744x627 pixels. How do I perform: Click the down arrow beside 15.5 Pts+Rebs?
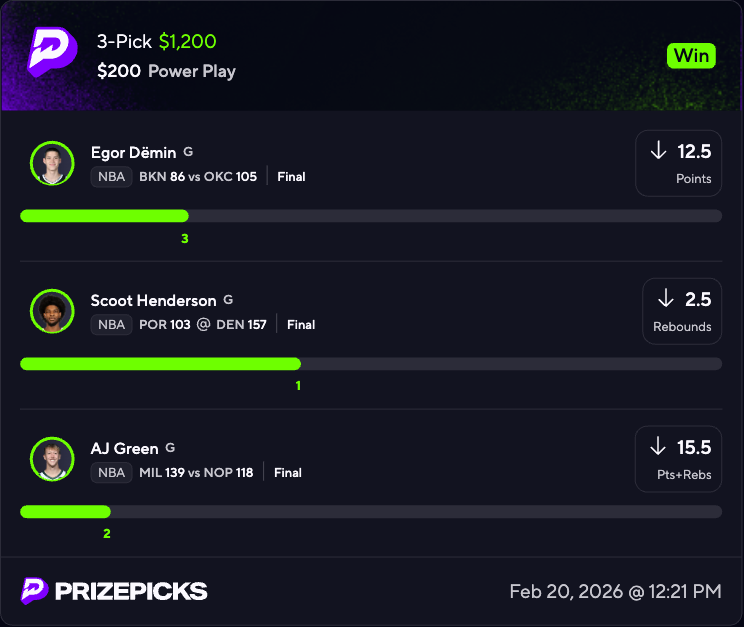tap(658, 446)
